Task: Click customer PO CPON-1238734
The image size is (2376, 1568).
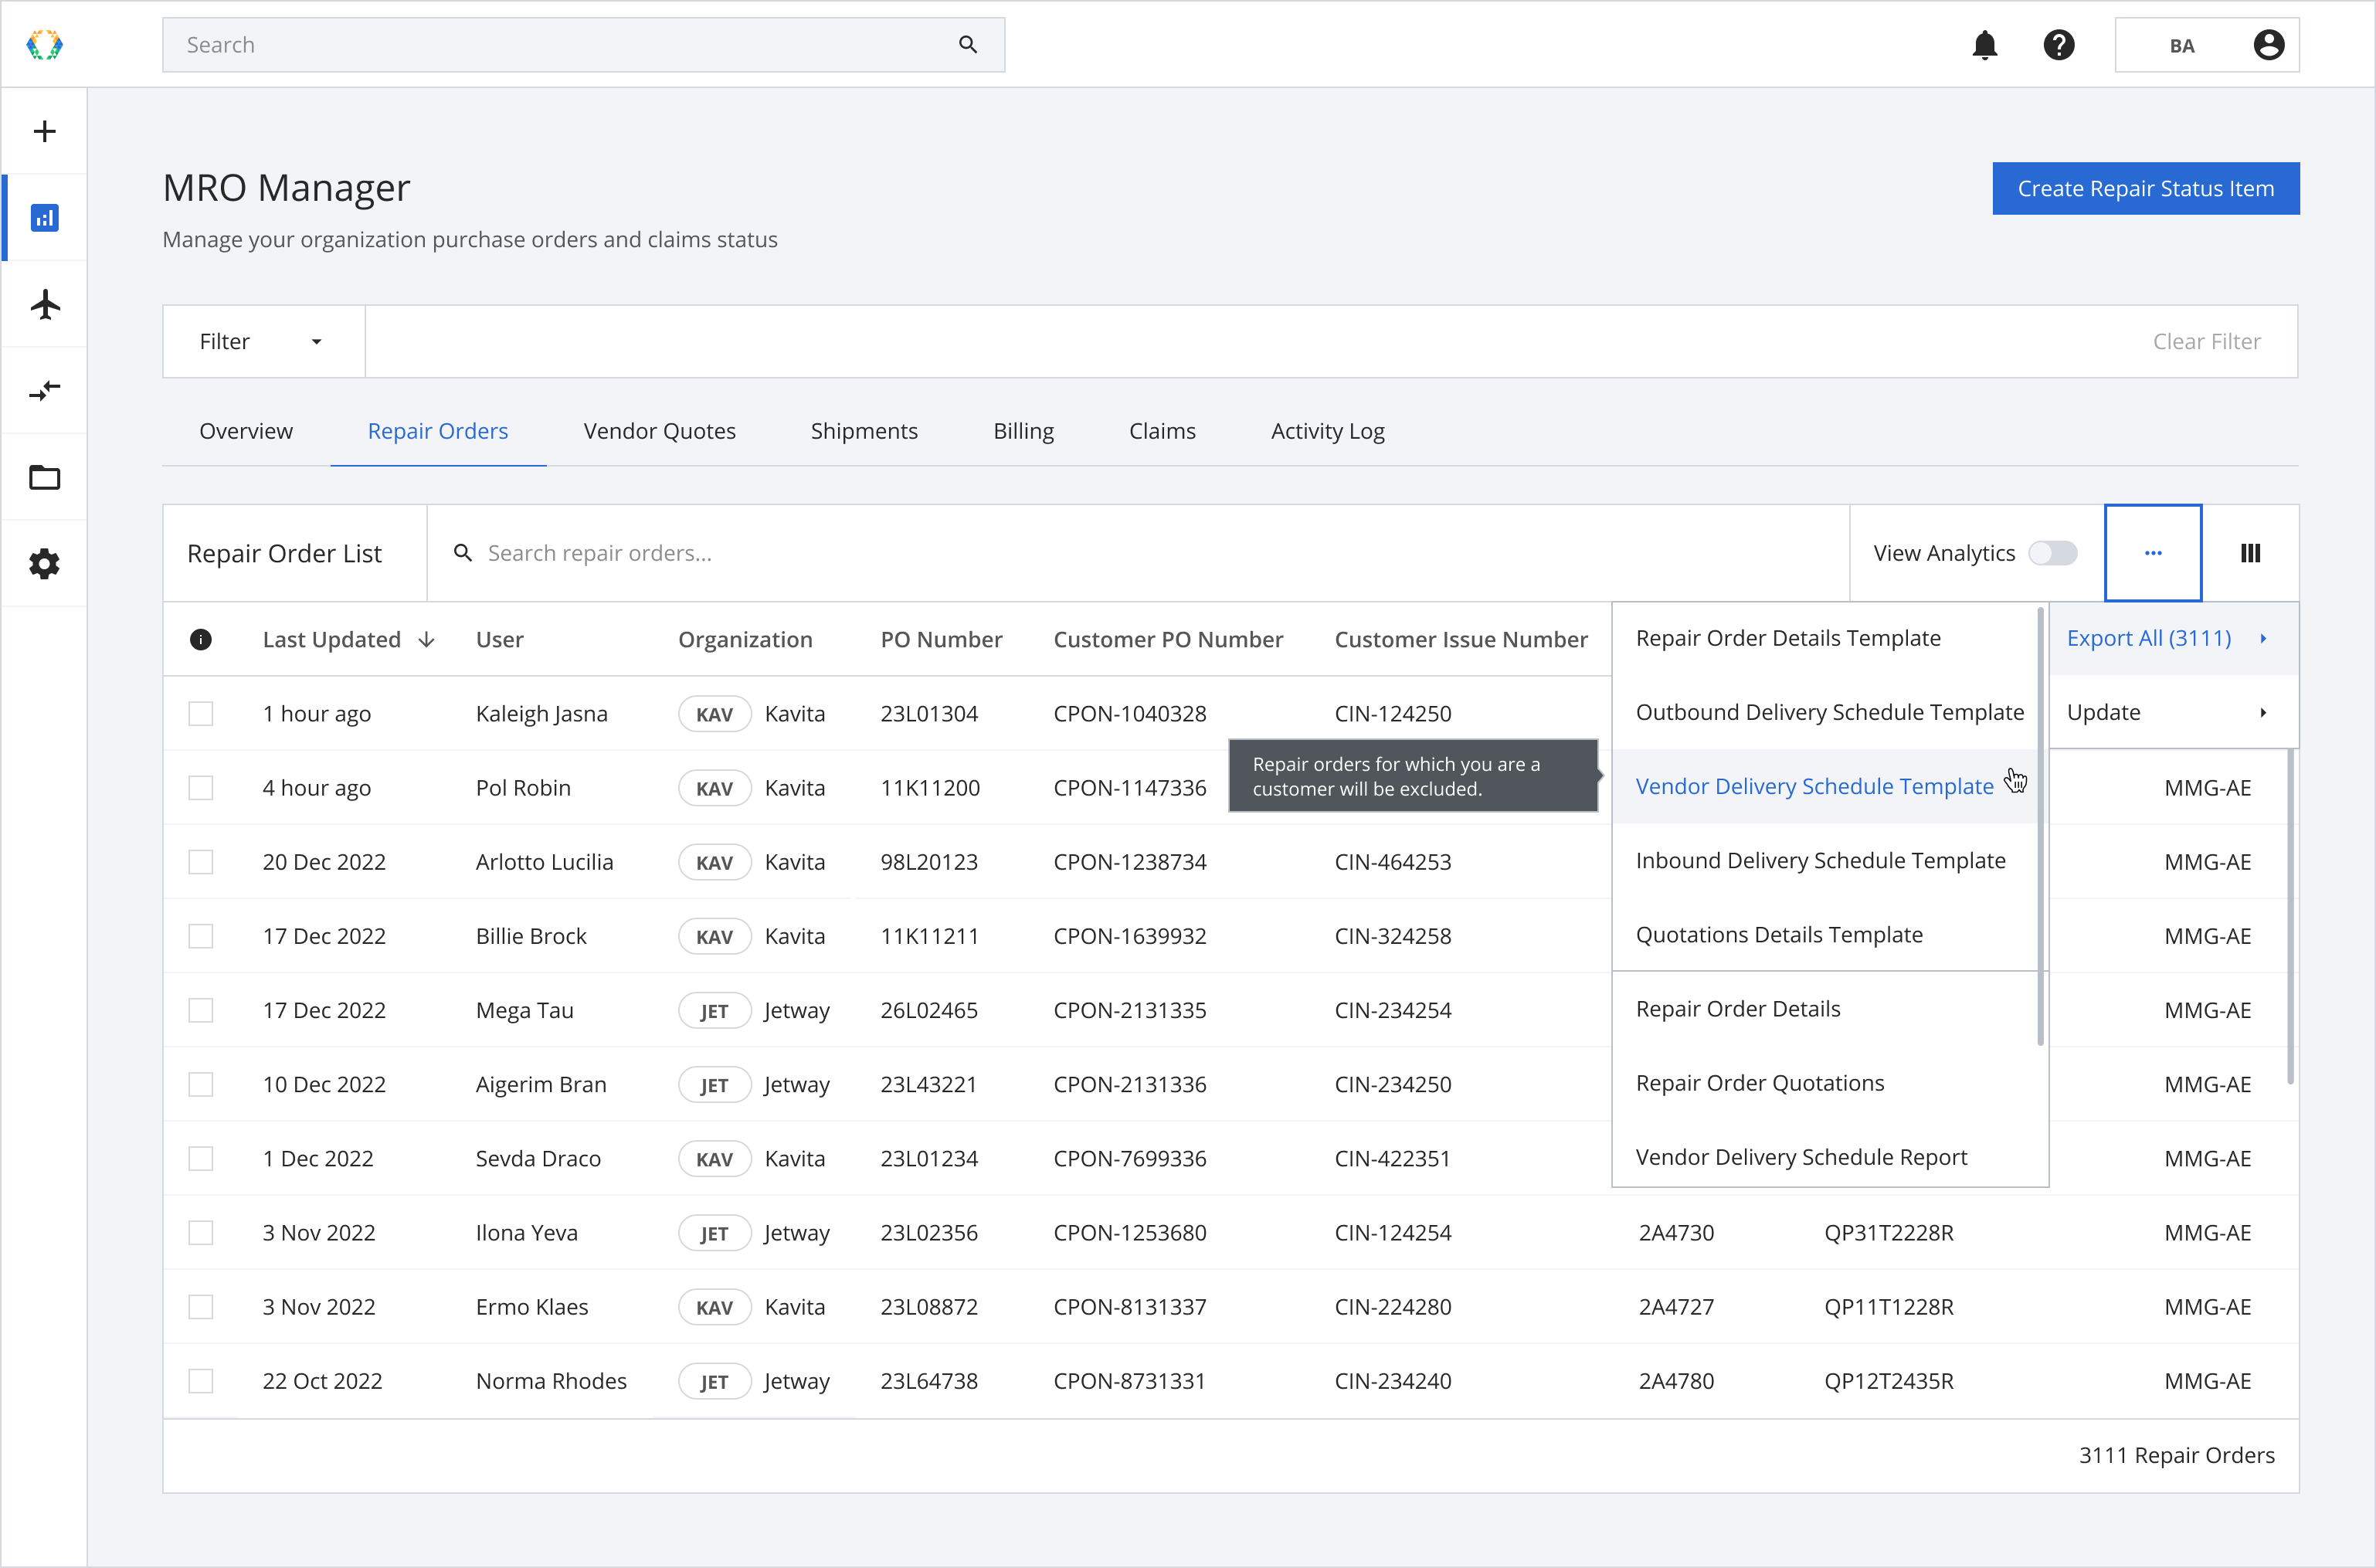Action: (1130, 862)
